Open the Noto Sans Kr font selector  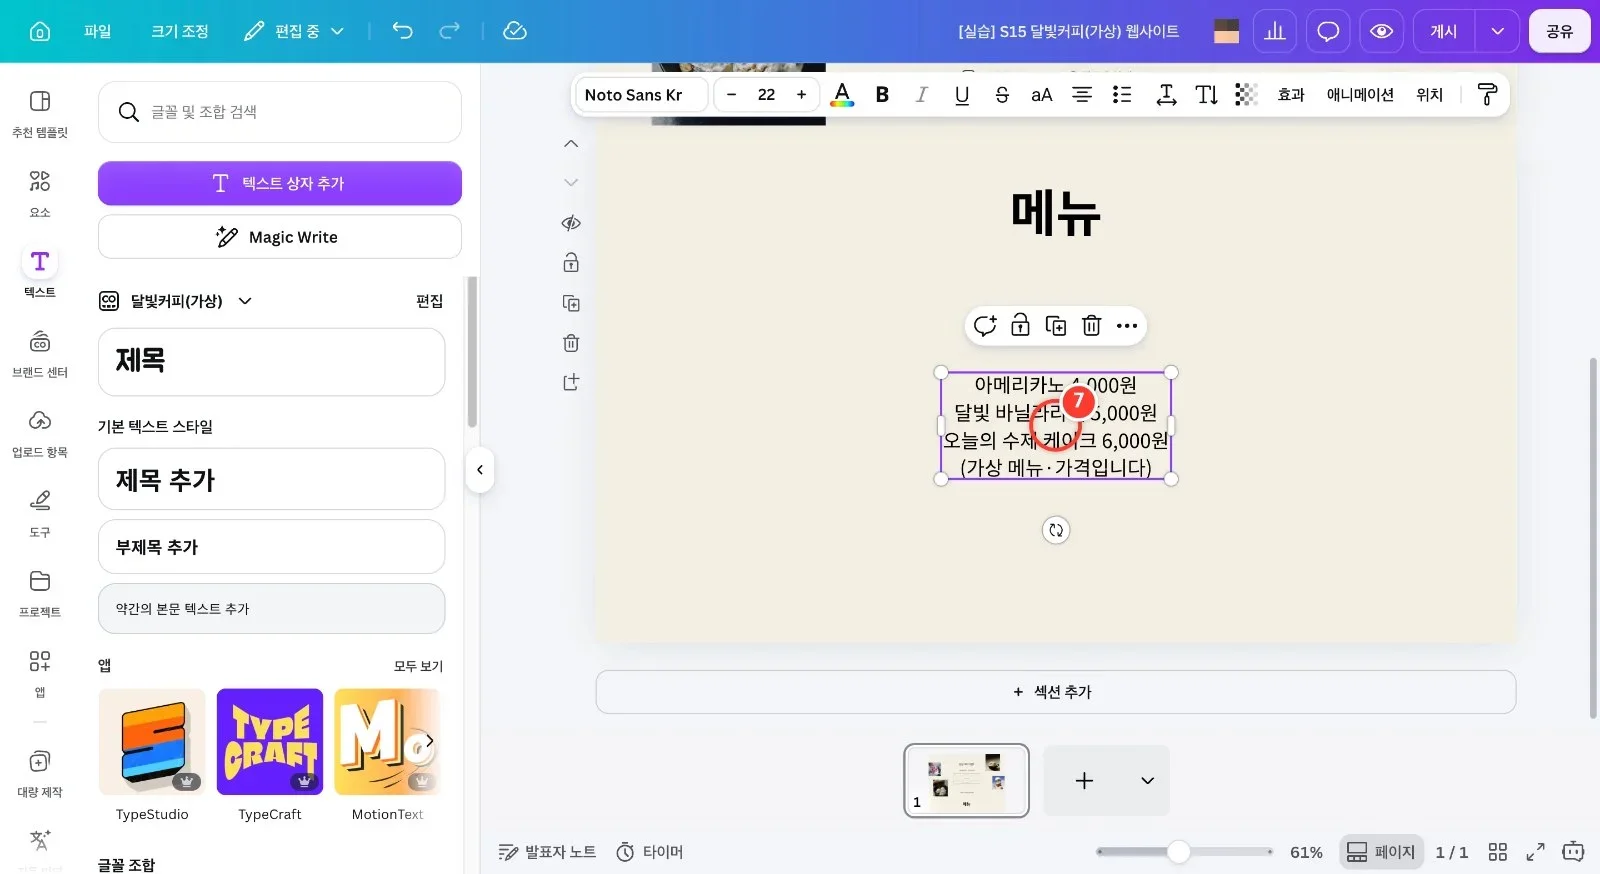point(642,95)
